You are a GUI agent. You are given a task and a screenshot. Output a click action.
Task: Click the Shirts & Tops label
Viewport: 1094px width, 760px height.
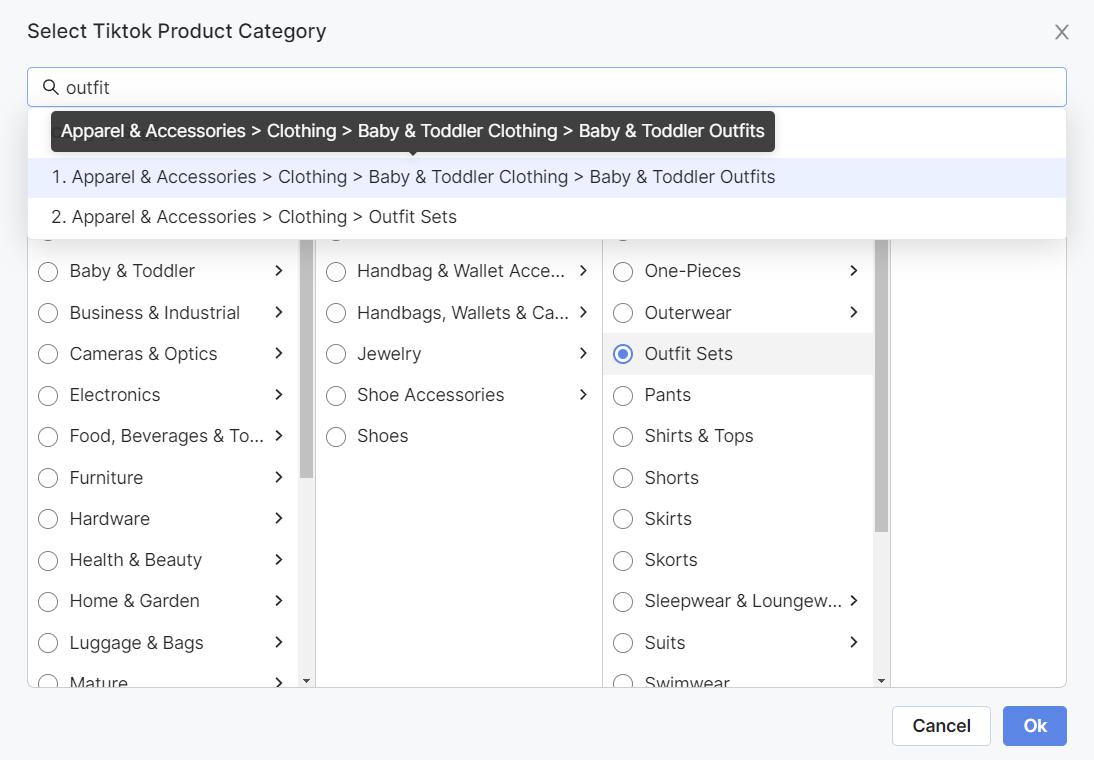[698, 436]
